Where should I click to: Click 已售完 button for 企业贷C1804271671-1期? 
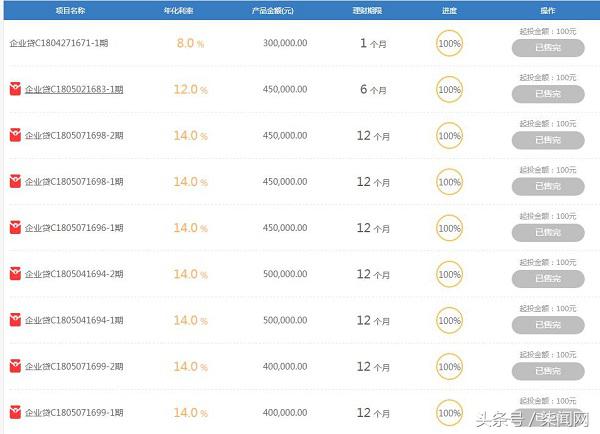click(x=548, y=48)
